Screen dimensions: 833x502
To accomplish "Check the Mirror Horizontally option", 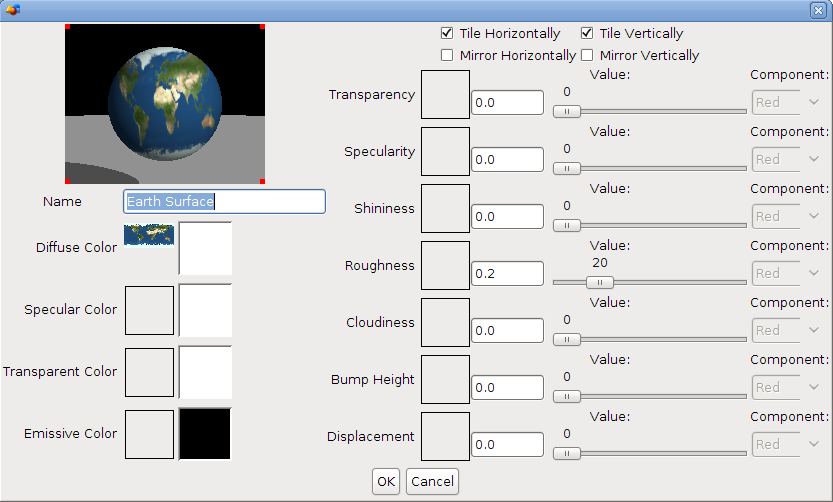I will 447,55.
